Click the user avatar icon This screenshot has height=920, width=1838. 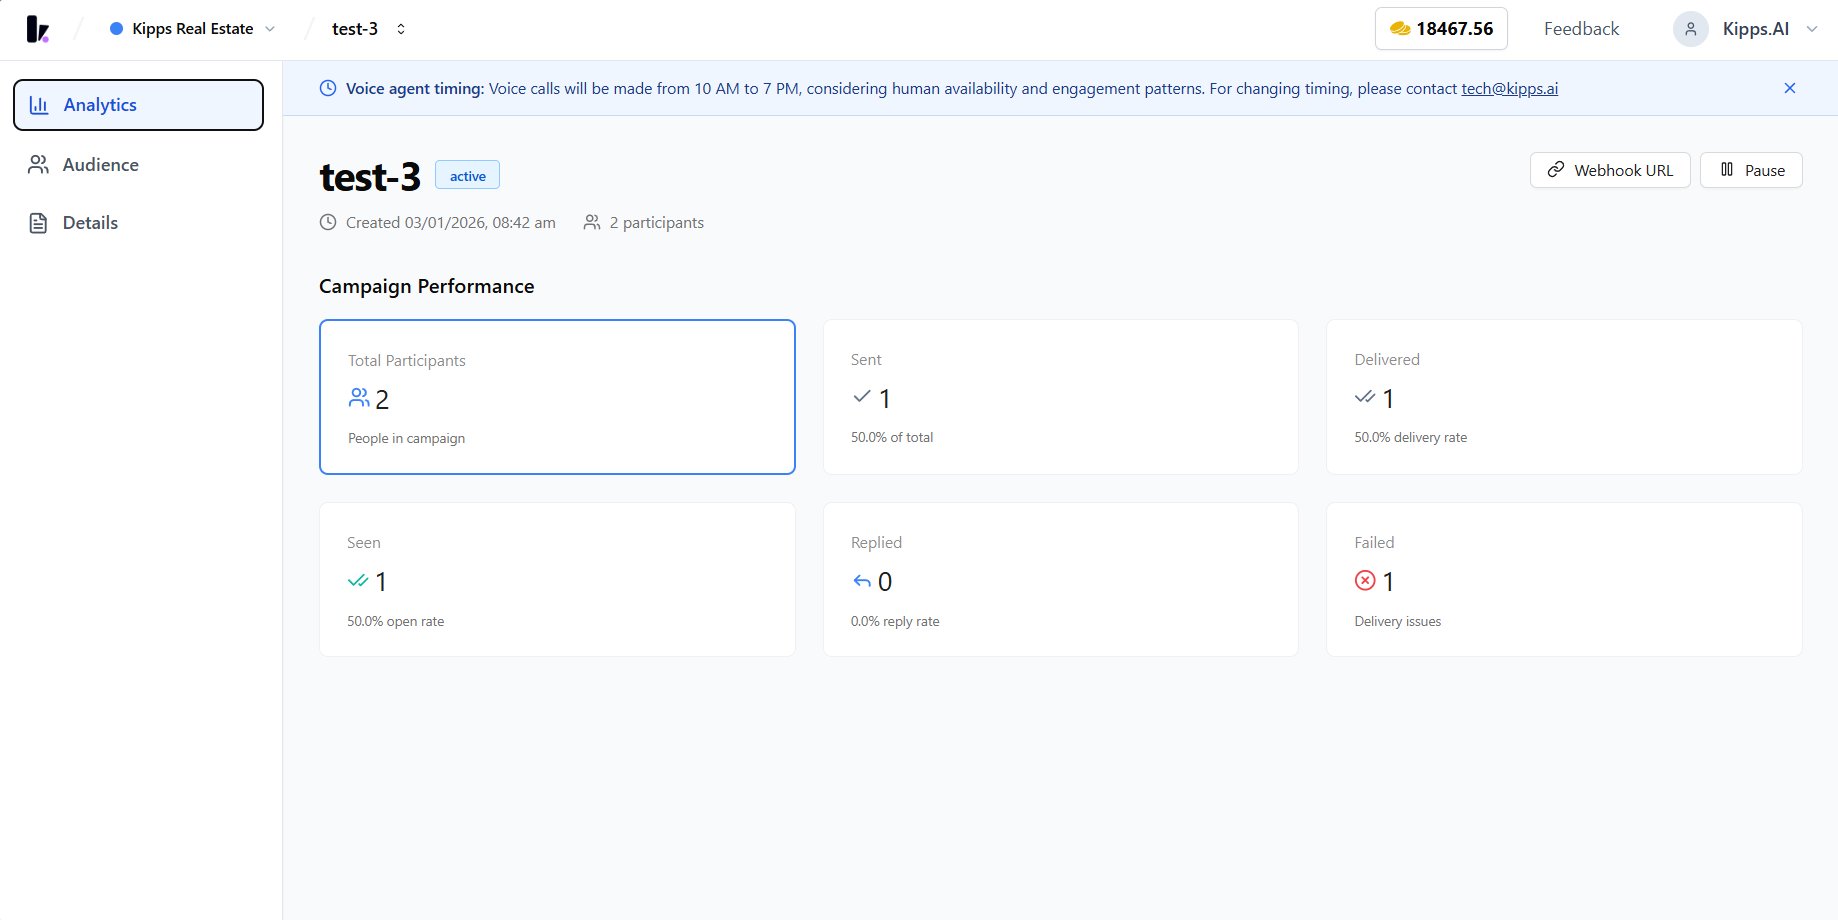tap(1690, 29)
